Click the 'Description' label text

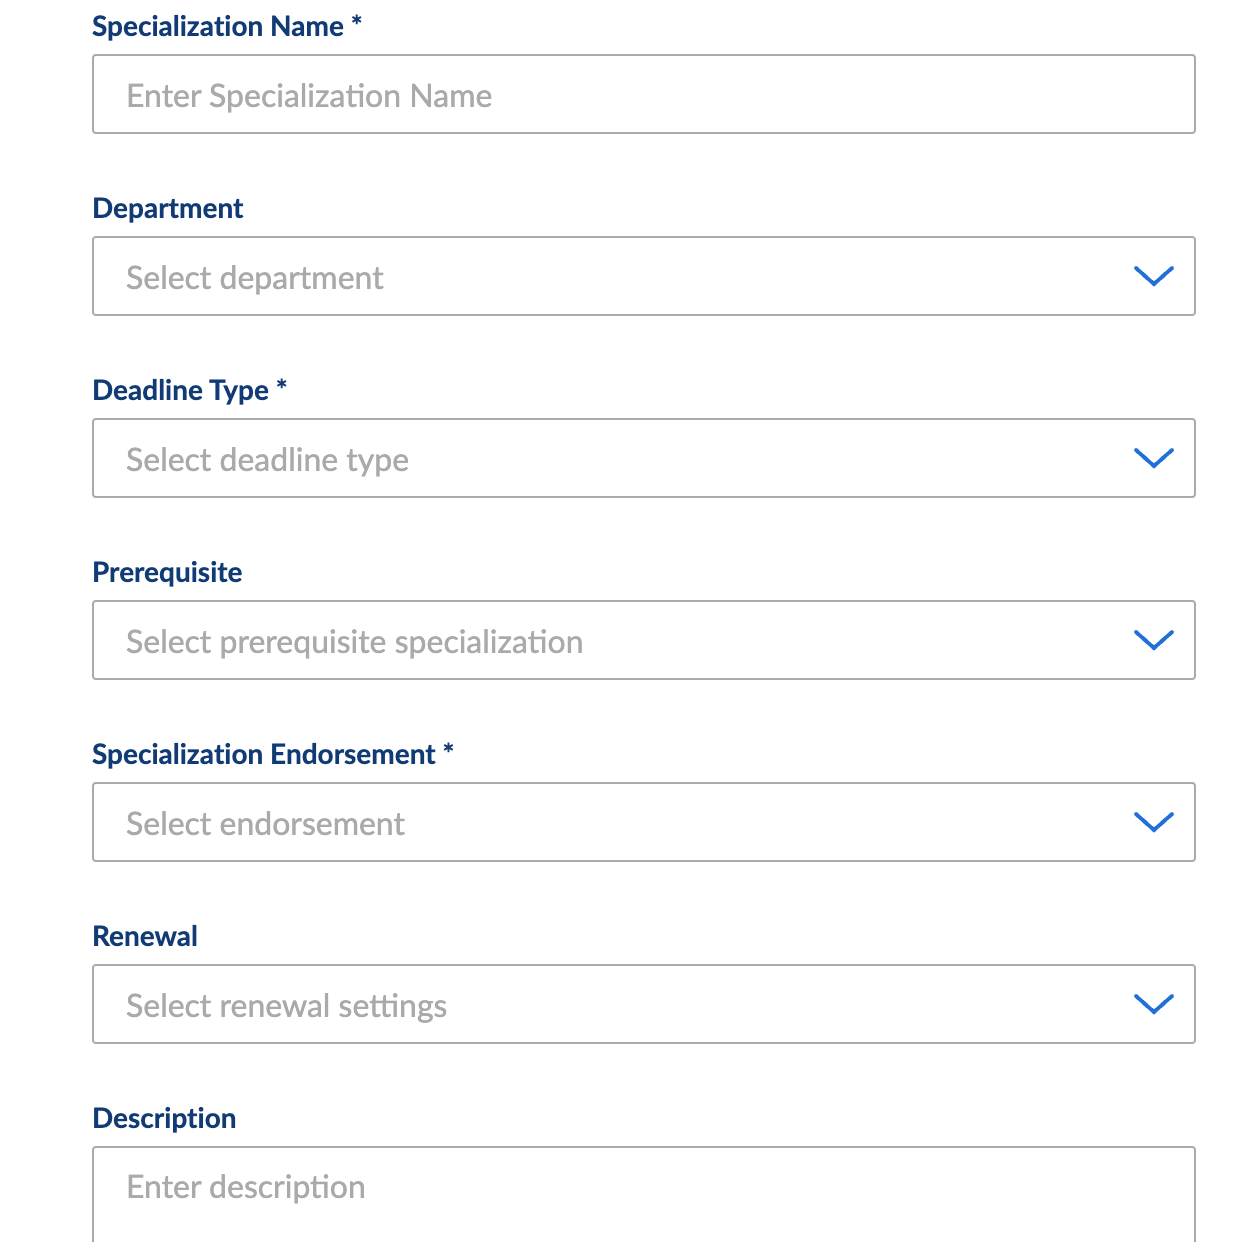pos(164,1118)
